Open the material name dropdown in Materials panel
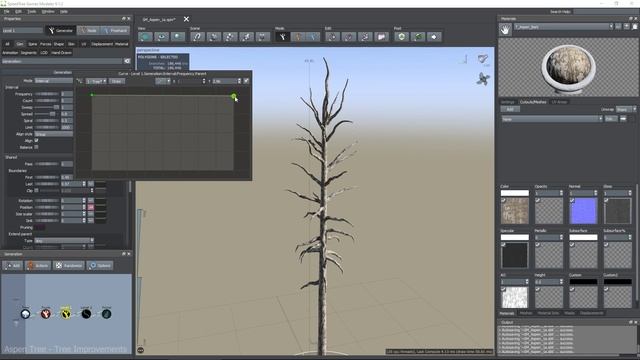The width and height of the screenshot is (640, 360). [564, 27]
